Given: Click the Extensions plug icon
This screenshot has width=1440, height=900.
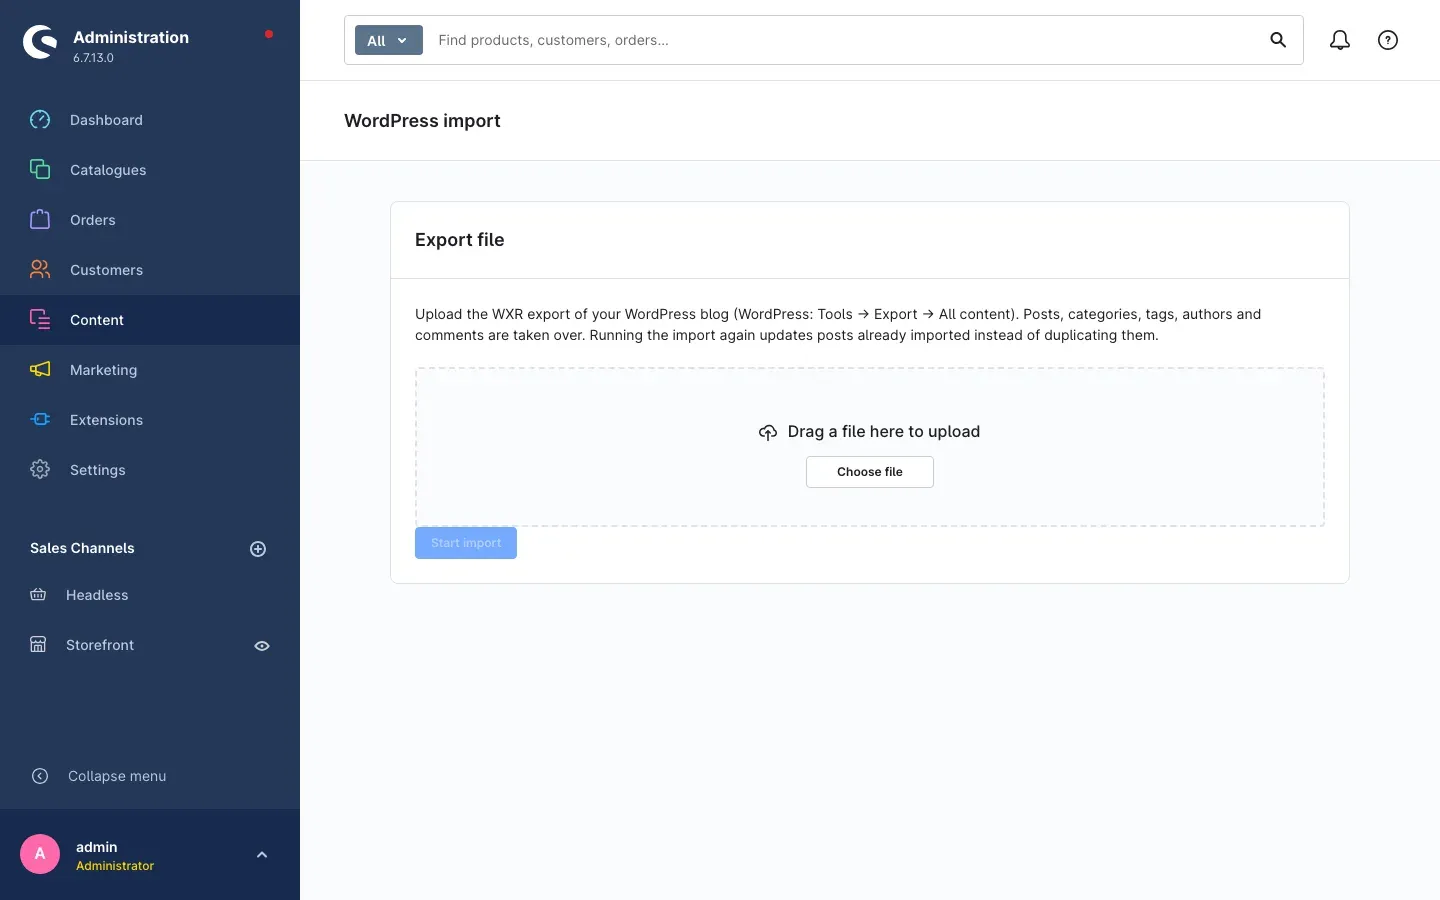Looking at the screenshot, I should 40,420.
